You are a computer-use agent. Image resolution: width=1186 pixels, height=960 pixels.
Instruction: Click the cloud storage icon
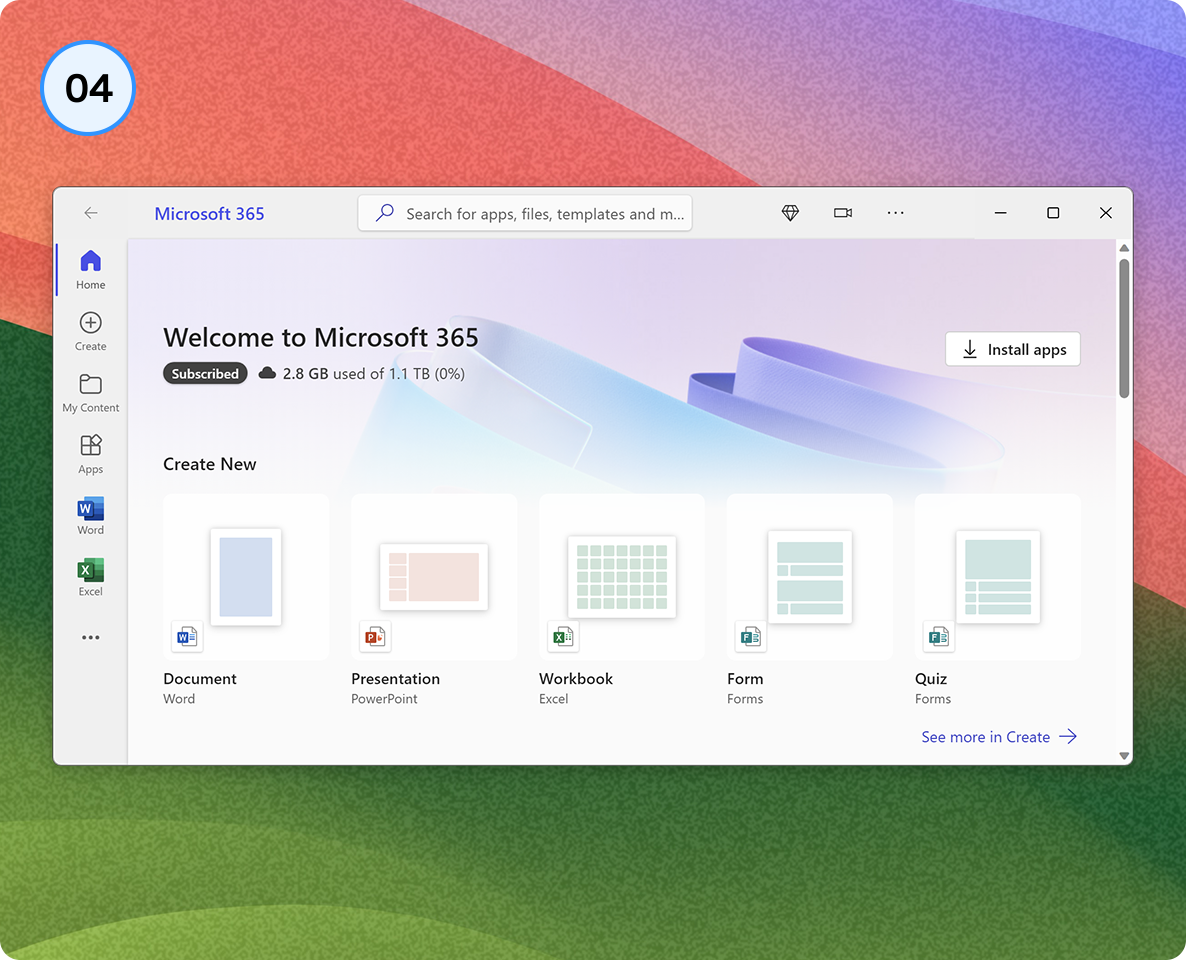click(x=267, y=373)
